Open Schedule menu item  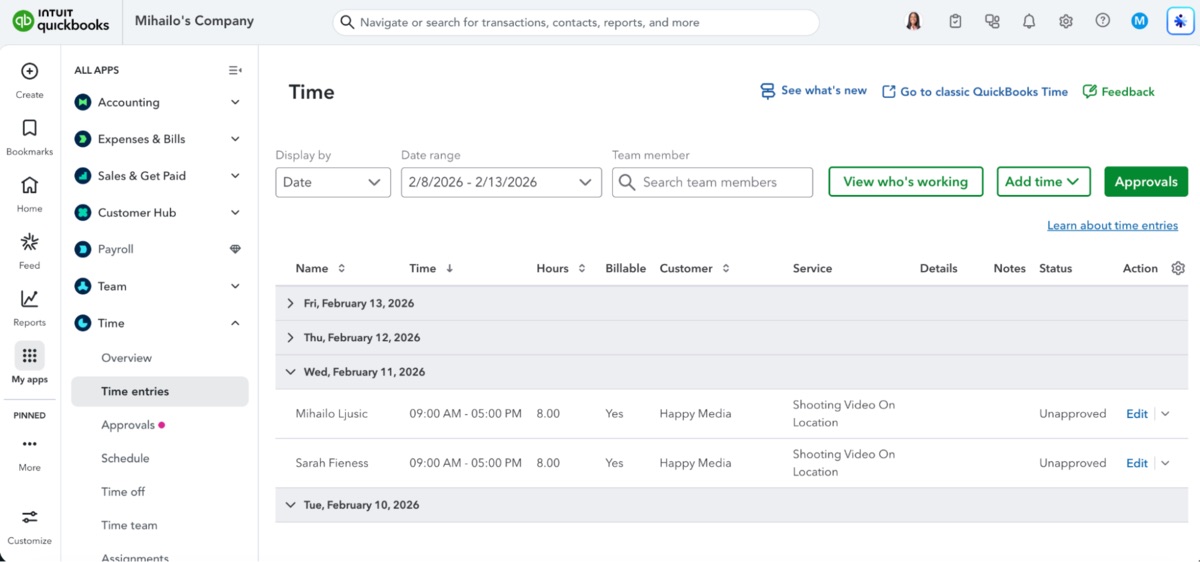tap(125, 458)
